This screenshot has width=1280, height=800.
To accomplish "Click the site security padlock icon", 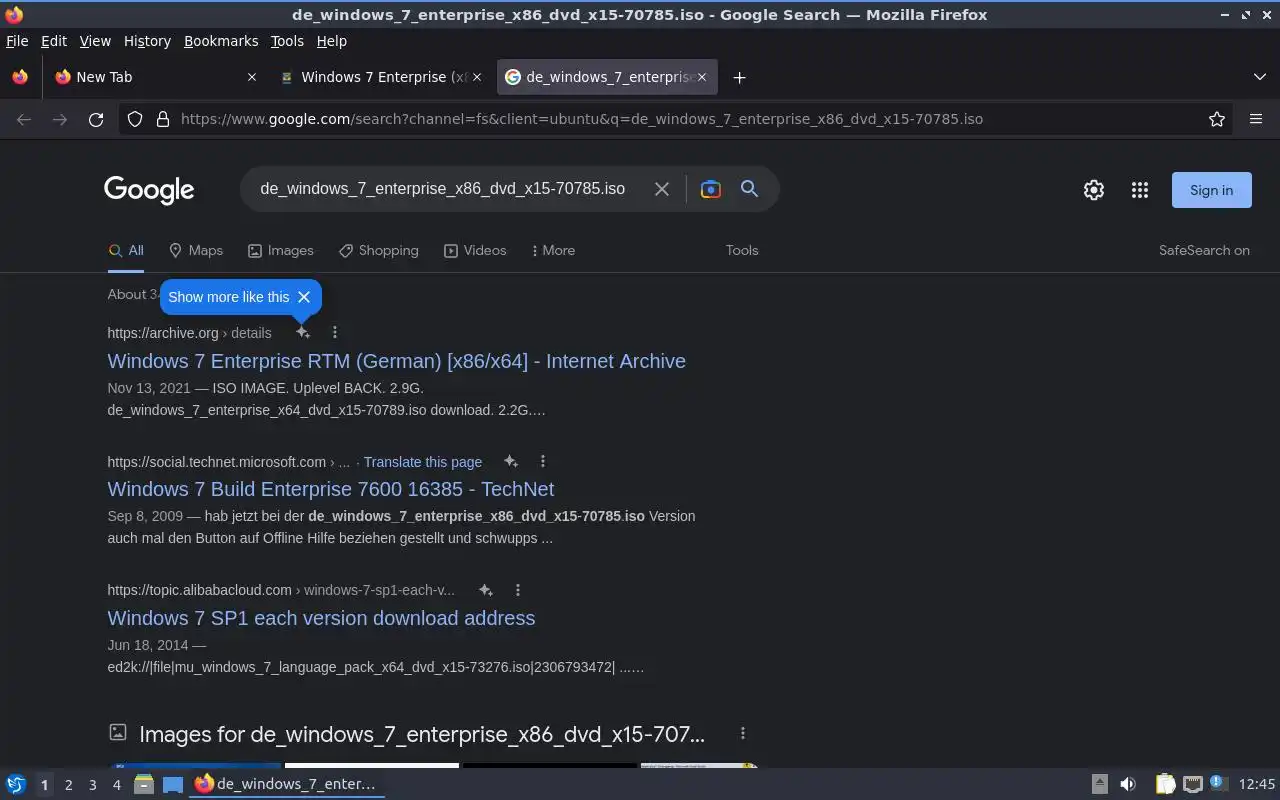I will click(x=163, y=119).
